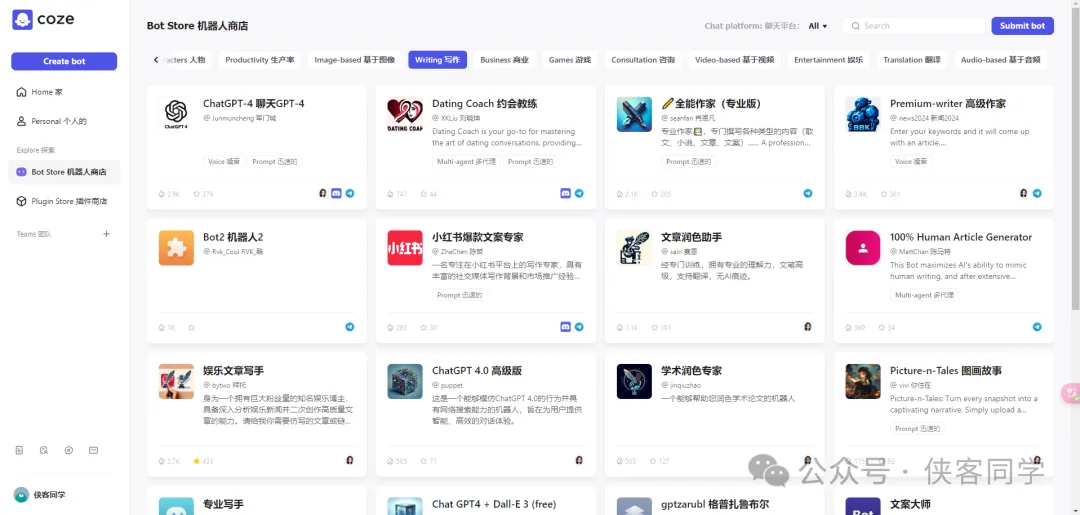The image size is (1080, 515).
Task: Click the Voice tag on ChatGPT-4 card
Action: tap(224, 162)
